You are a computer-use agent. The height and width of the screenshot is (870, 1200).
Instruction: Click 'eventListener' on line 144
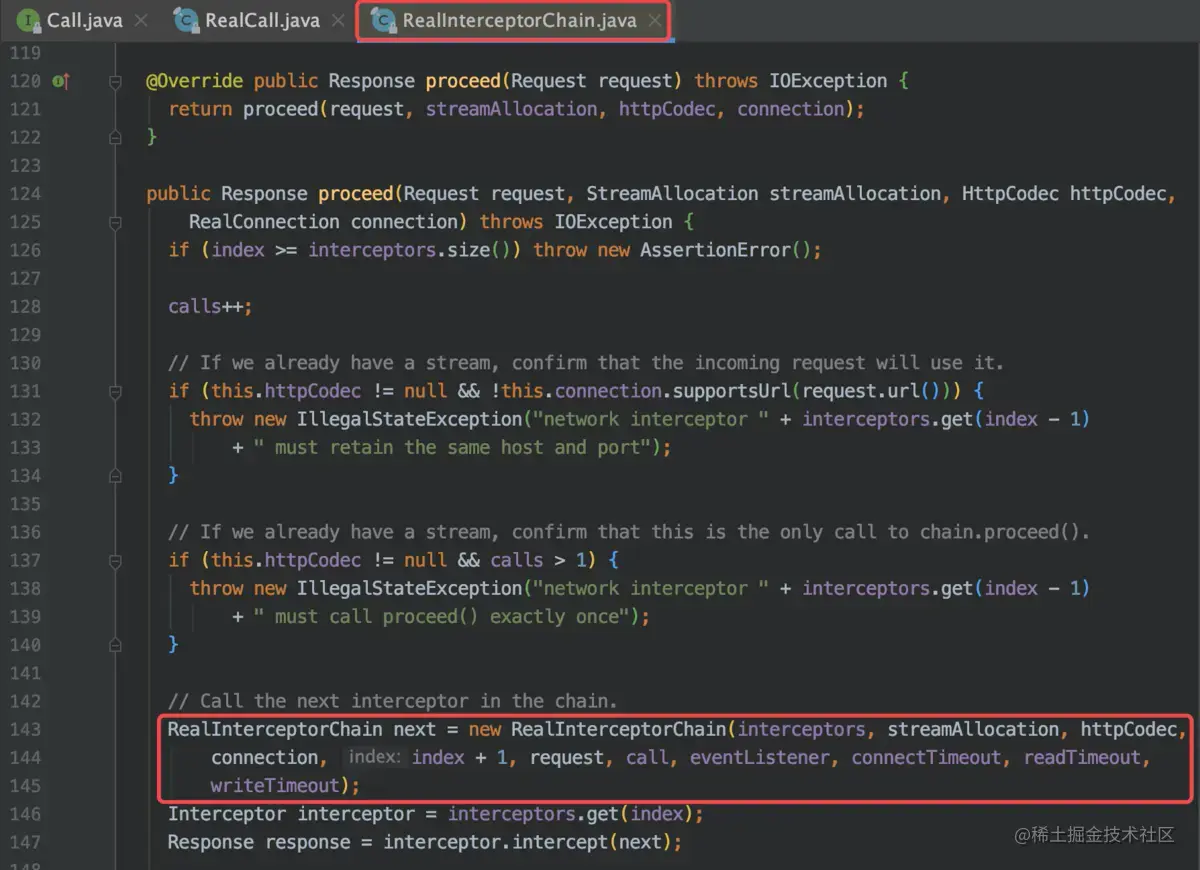759,757
